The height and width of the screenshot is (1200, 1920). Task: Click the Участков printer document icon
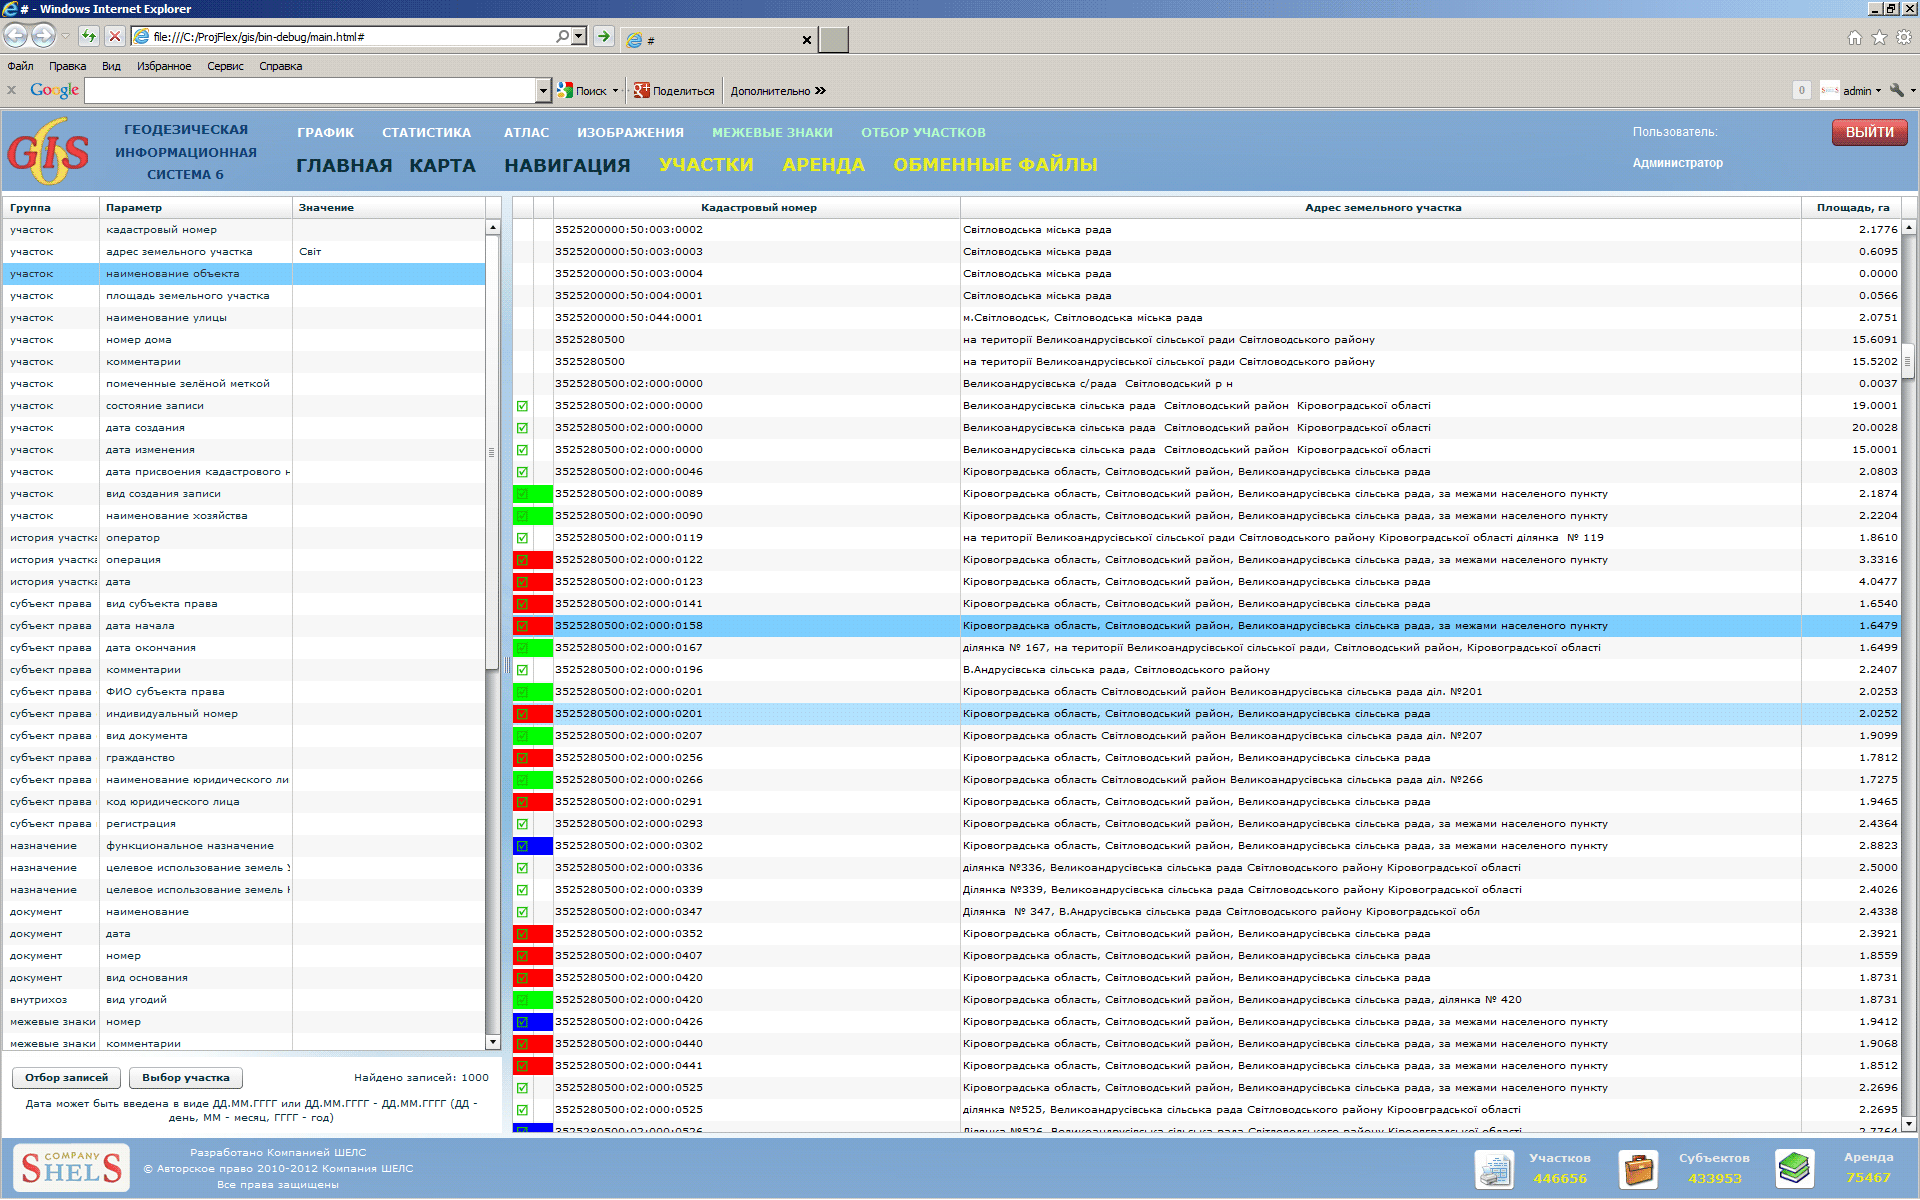point(1494,1168)
